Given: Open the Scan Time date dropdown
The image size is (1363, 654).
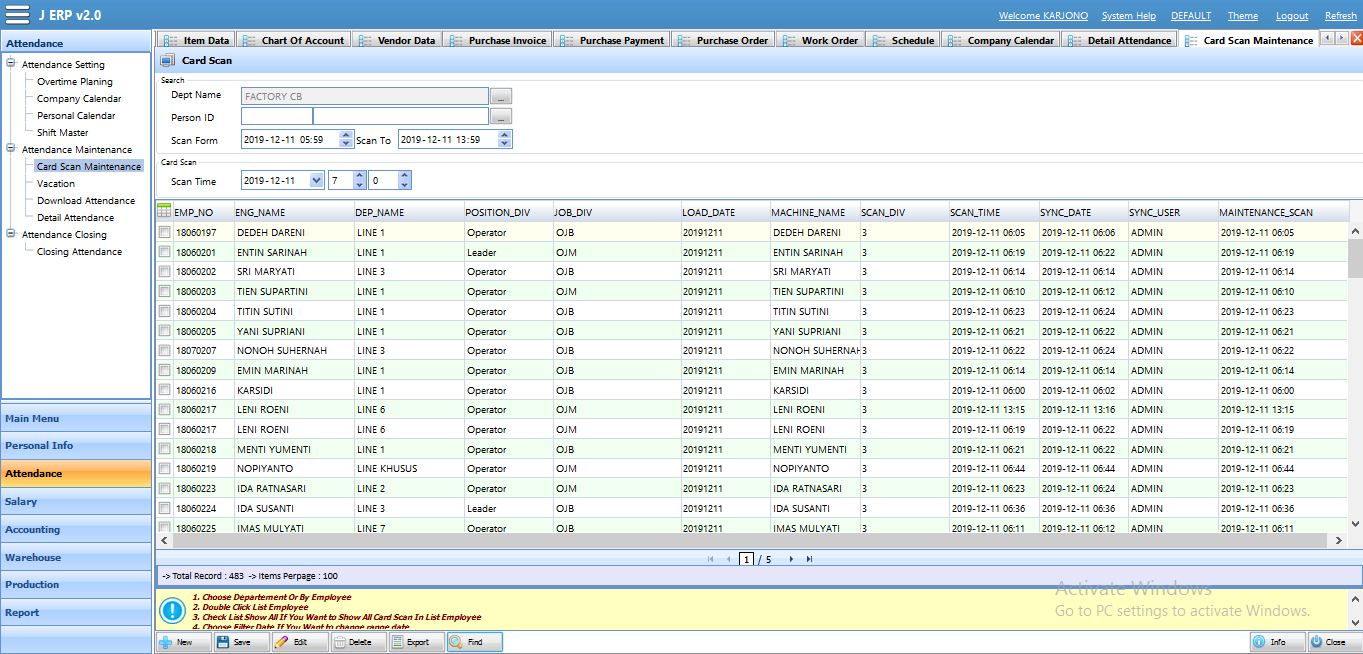Looking at the screenshot, I should point(317,181).
